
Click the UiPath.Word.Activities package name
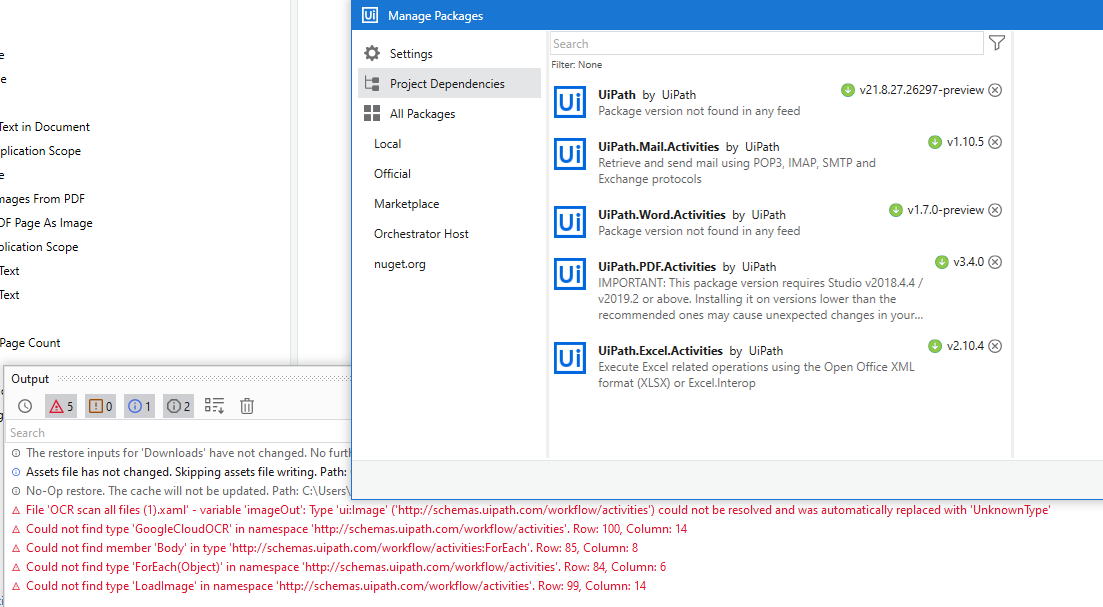[x=662, y=215]
